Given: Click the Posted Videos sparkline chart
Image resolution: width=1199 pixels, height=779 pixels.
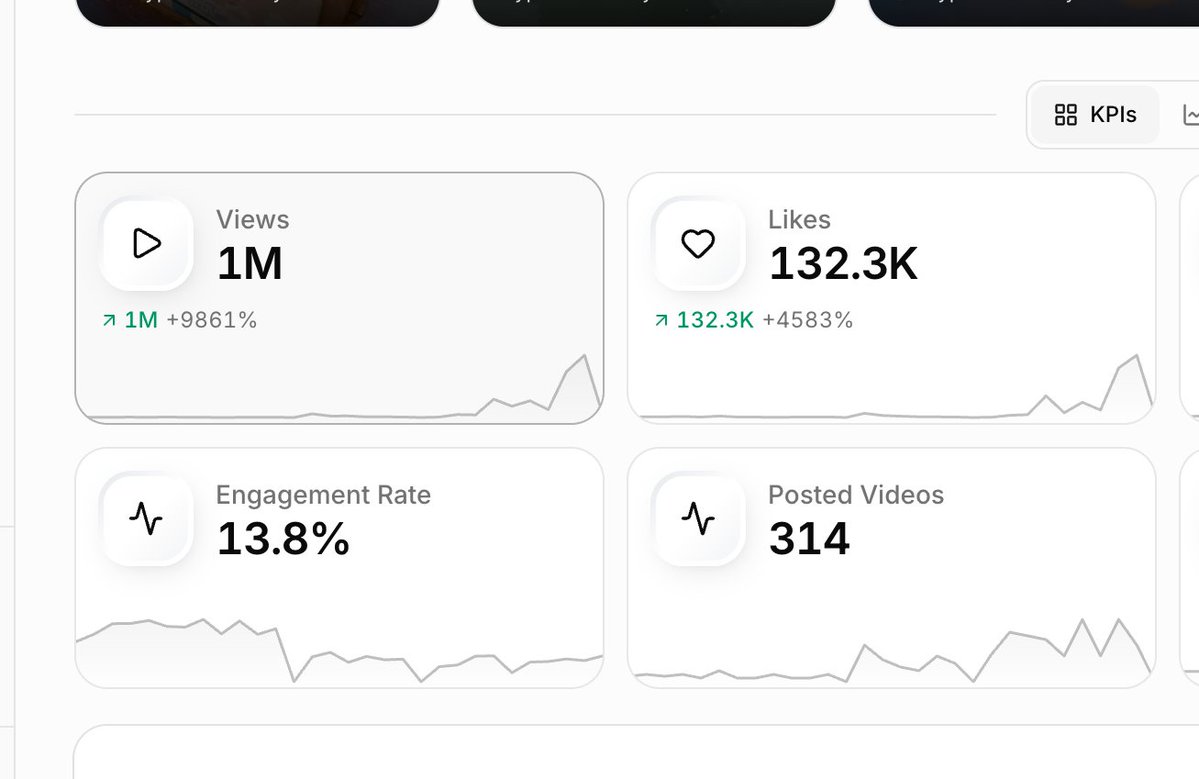Looking at the screenshot, I should click(892, 651).
